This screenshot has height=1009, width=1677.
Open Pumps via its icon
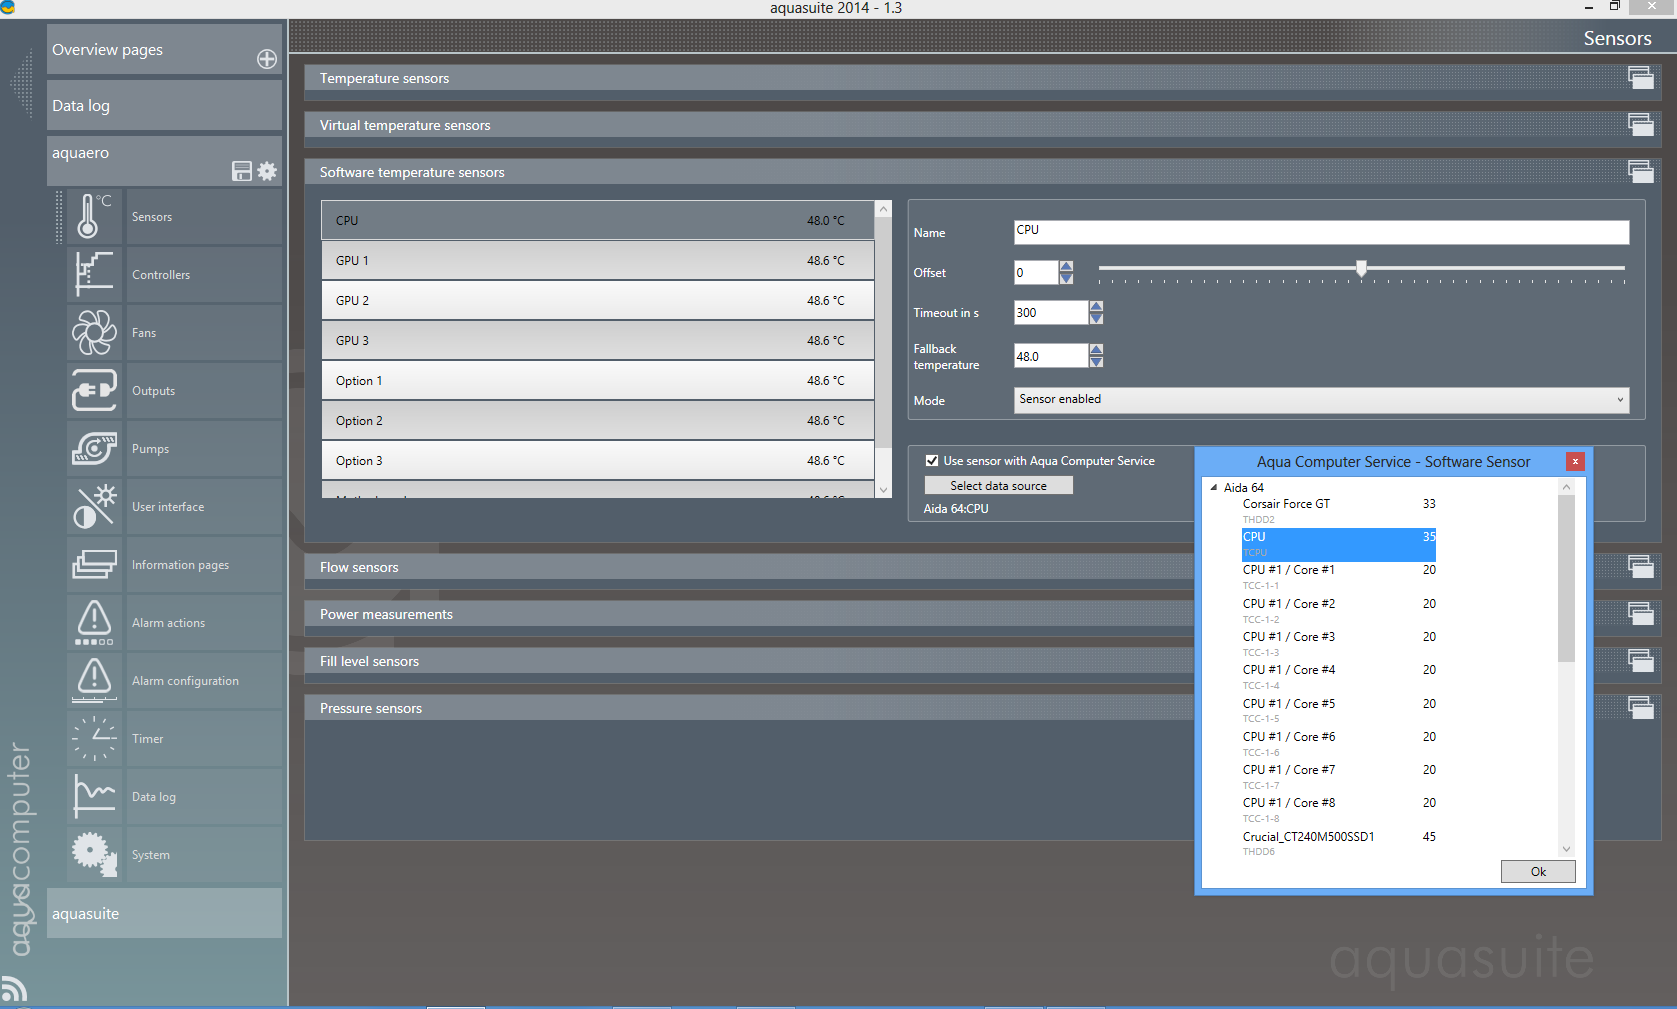[x=94, y=449]
